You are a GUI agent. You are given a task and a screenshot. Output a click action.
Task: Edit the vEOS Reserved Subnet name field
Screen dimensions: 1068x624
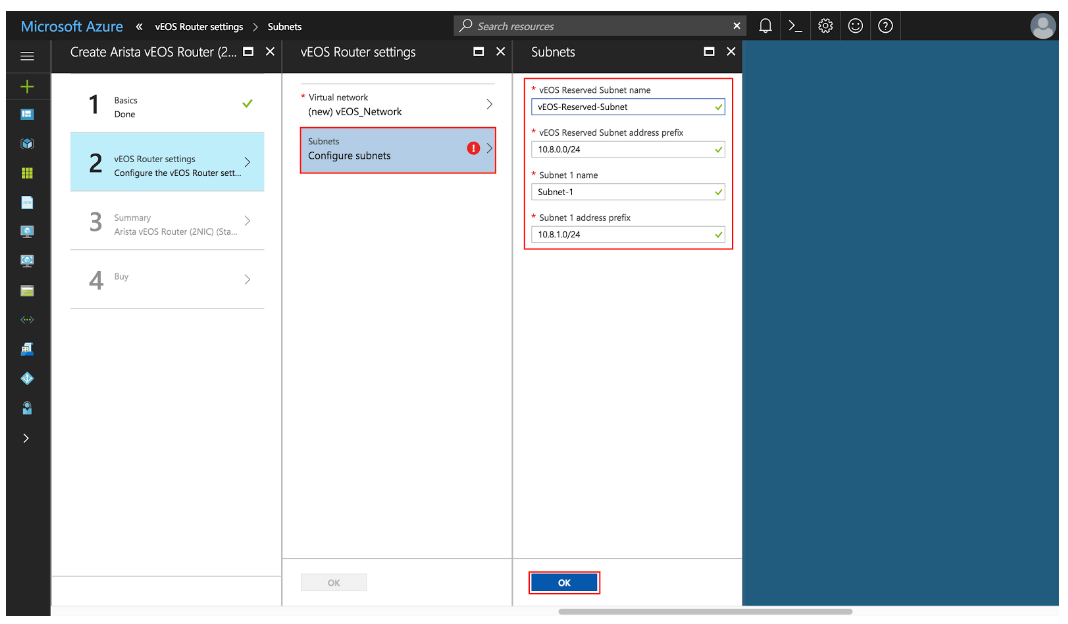(627, 107)
